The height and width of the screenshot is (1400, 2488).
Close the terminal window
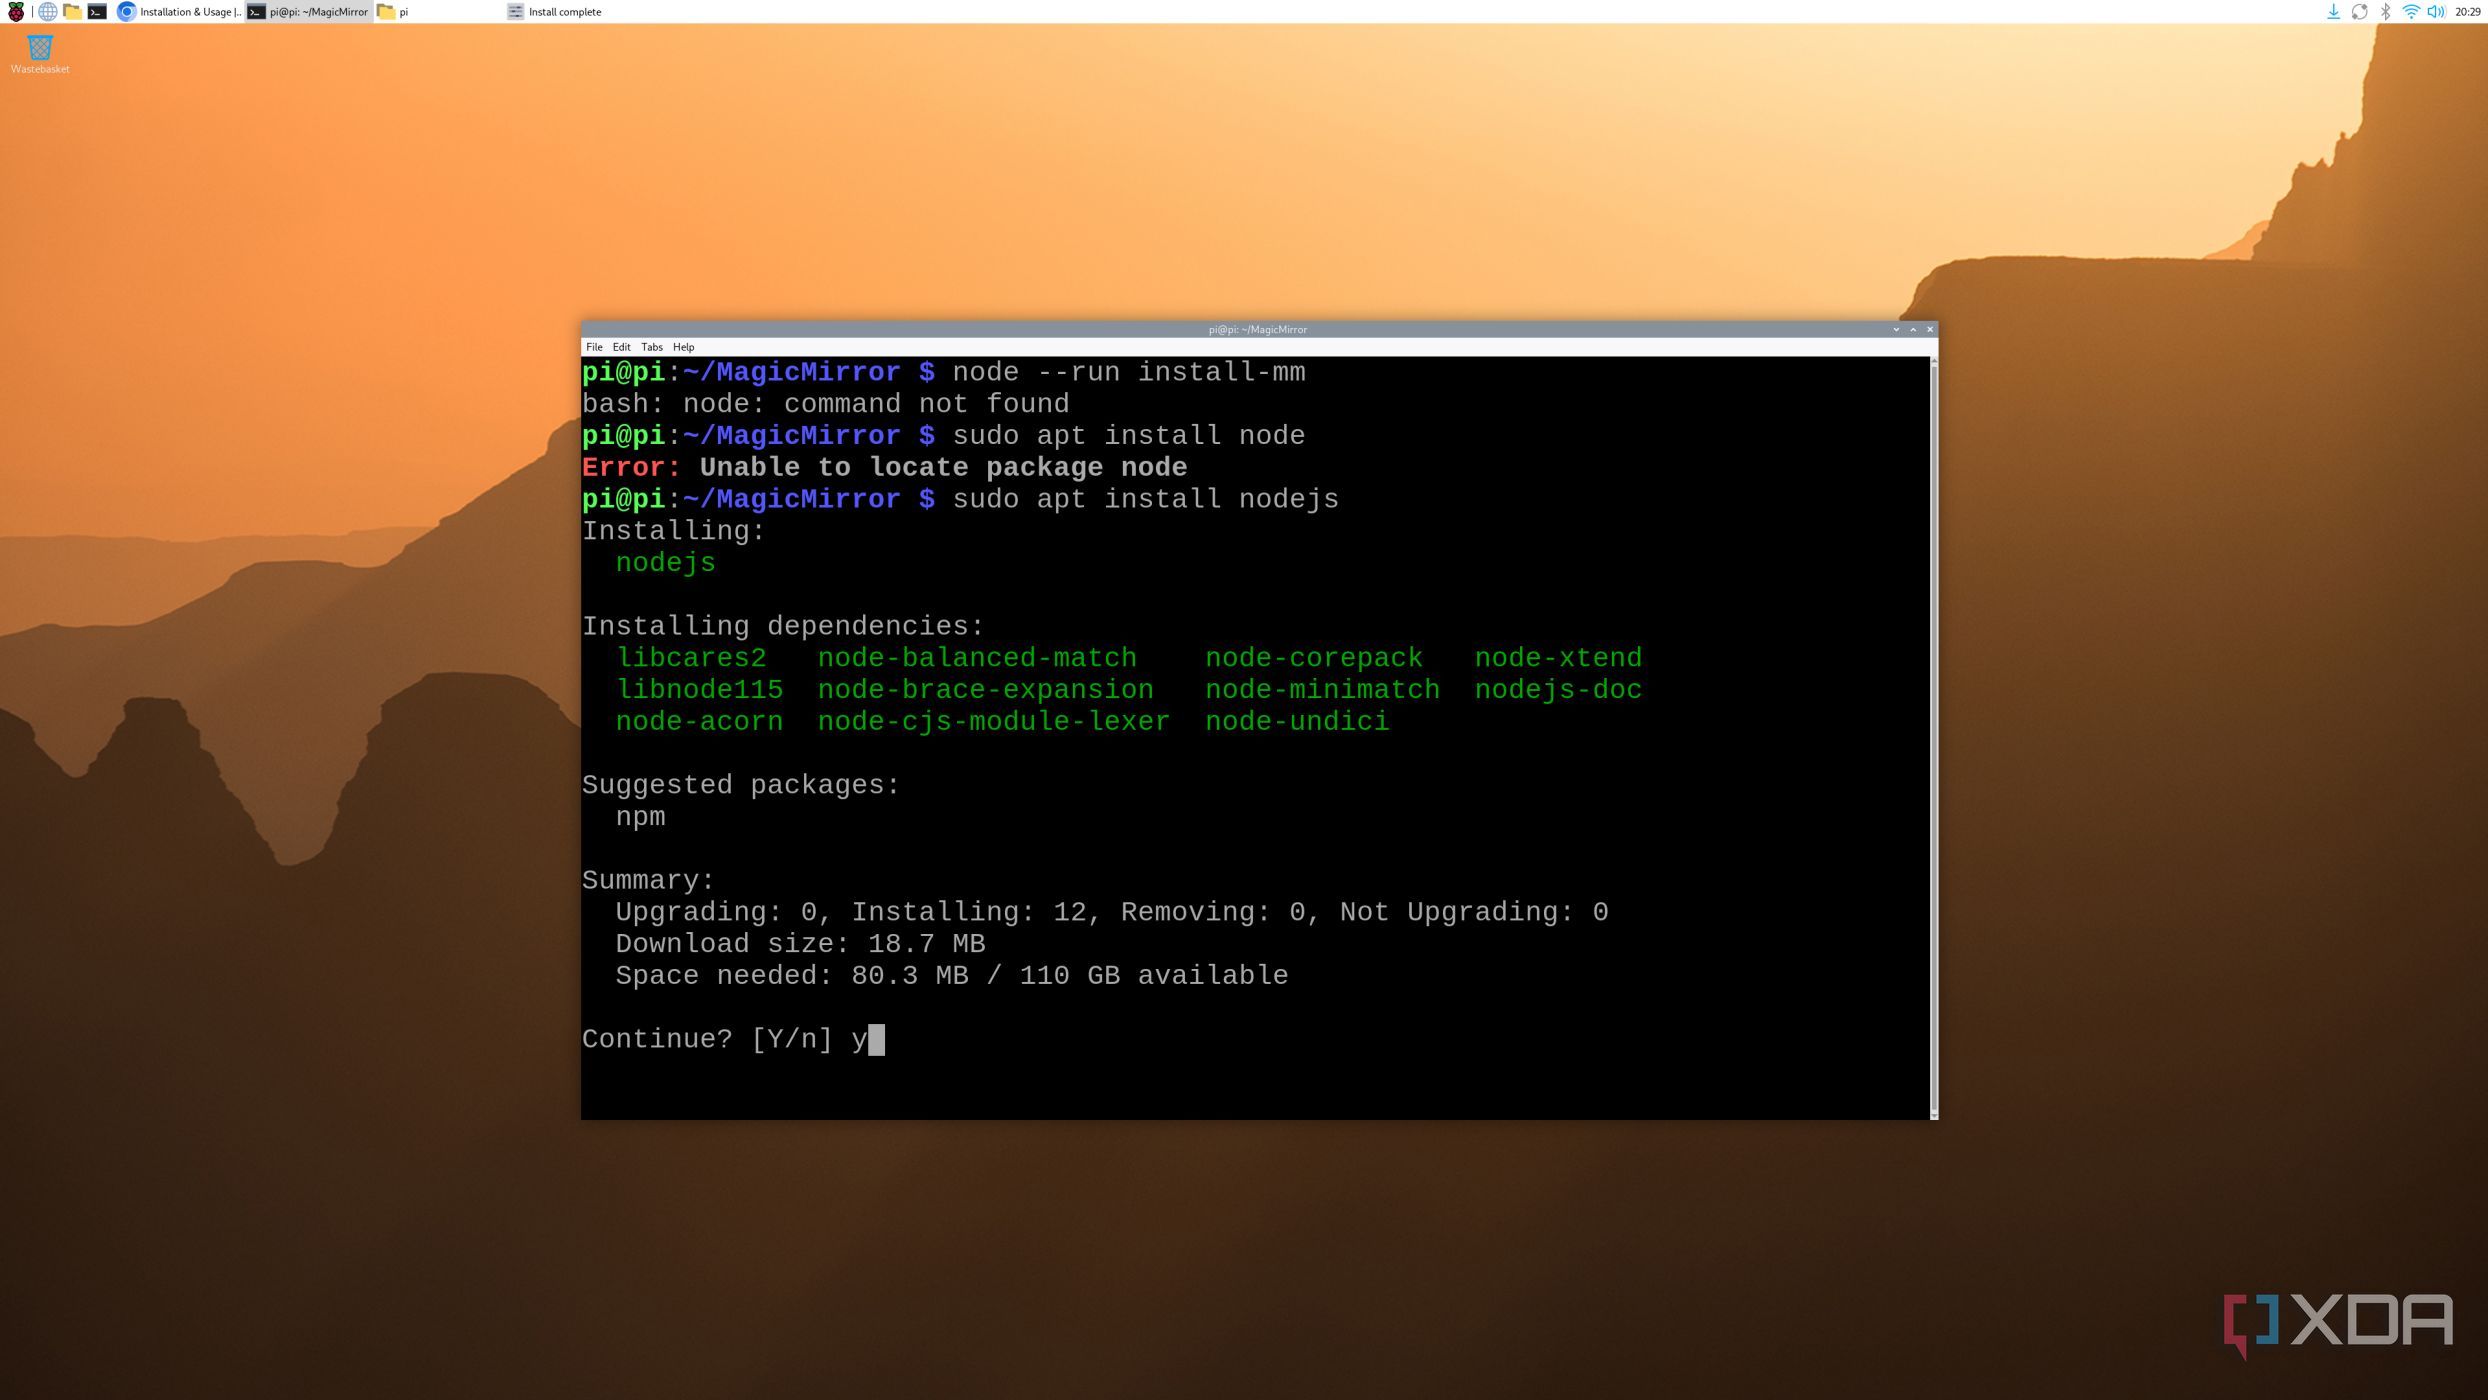coord(1930,329)
